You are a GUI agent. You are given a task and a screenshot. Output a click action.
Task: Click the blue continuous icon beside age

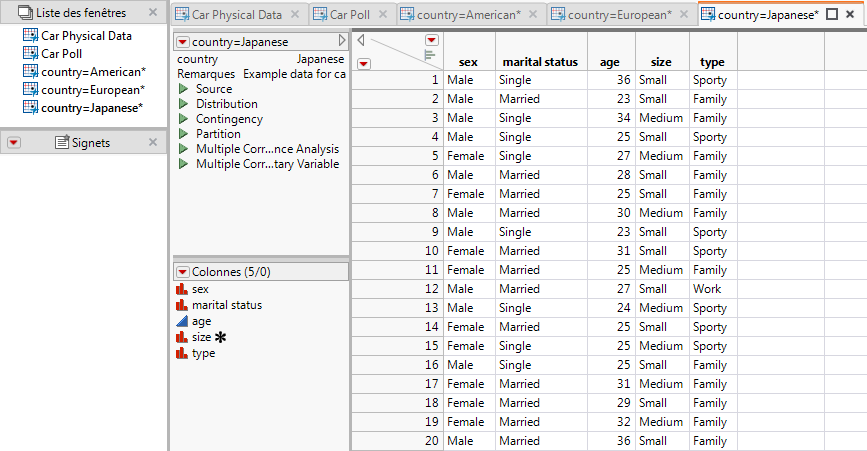click(x=182, y=321)
